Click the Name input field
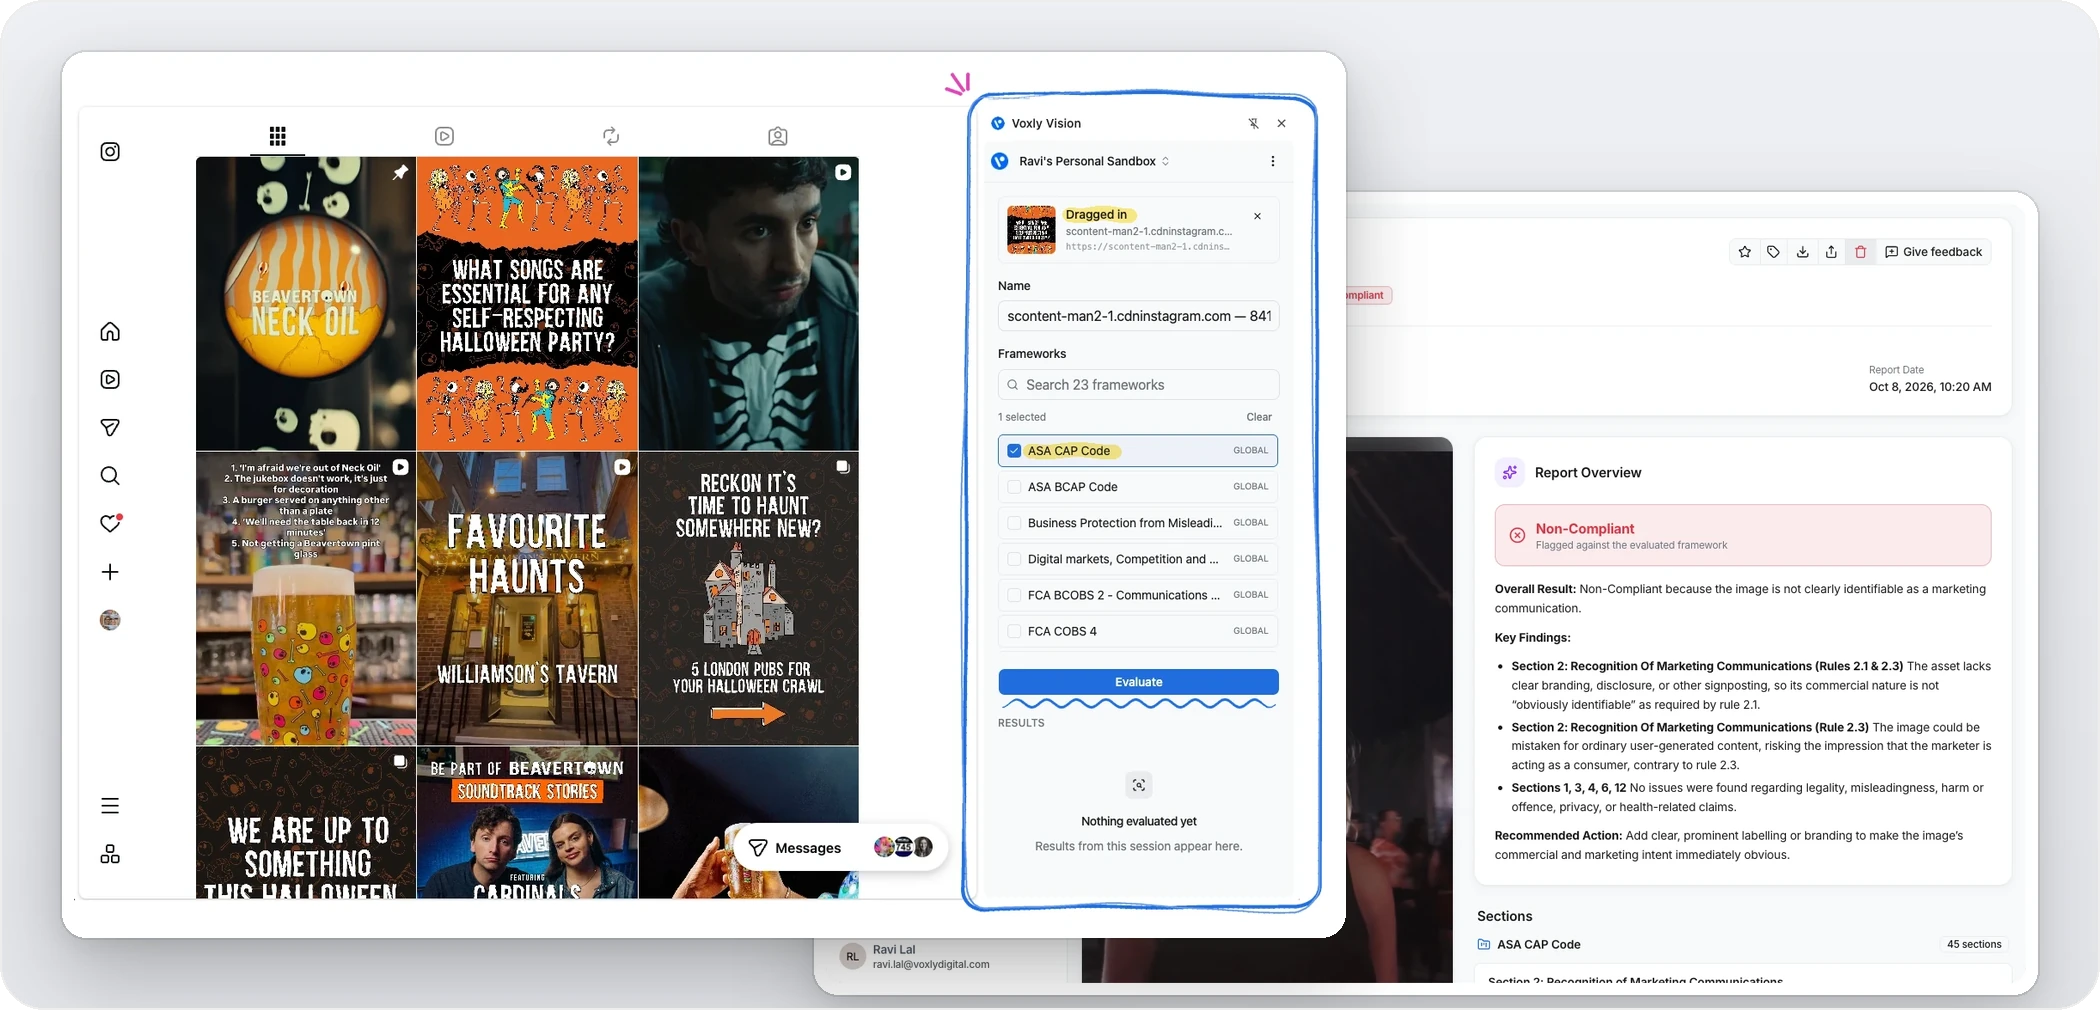 1138,316
